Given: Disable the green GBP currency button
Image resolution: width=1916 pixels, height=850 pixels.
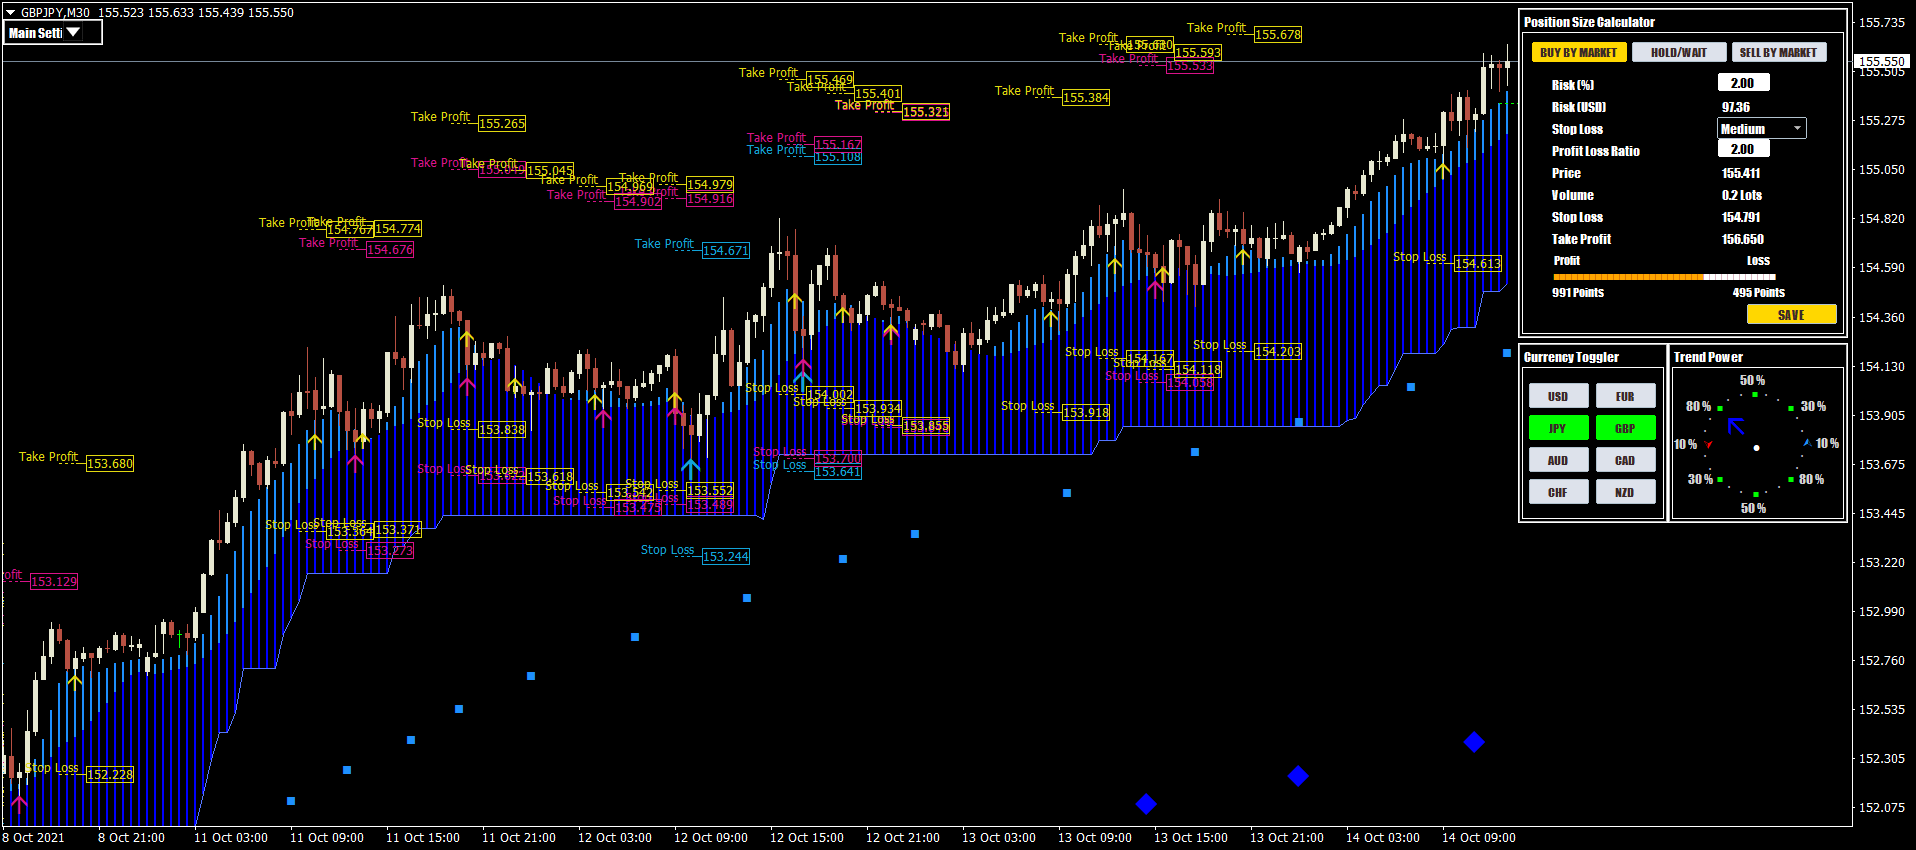Looking at the screenshot, I should pos(1625,428).
